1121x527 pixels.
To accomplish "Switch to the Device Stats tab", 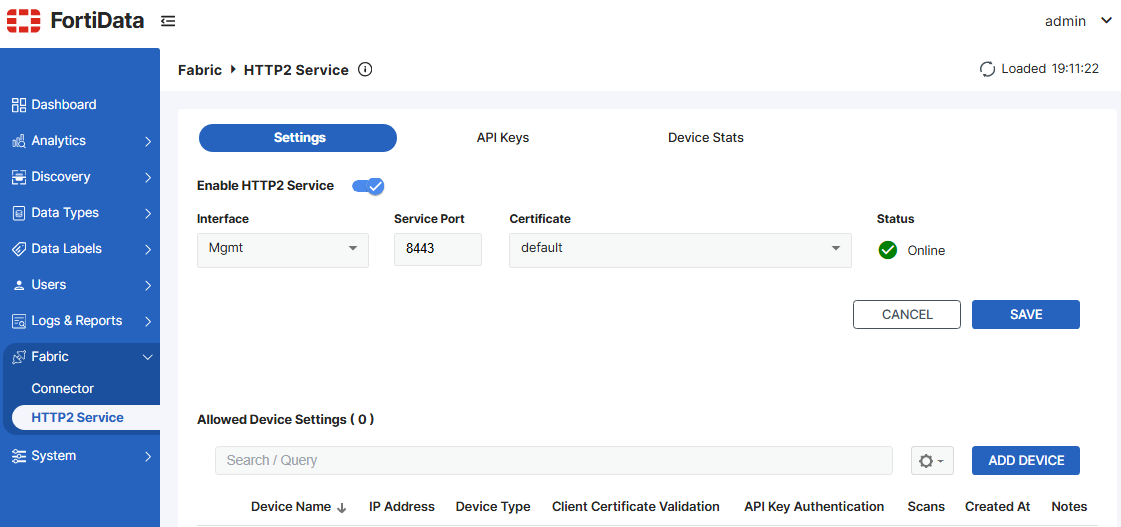I will pyautogui.click(x=705, y=138).
